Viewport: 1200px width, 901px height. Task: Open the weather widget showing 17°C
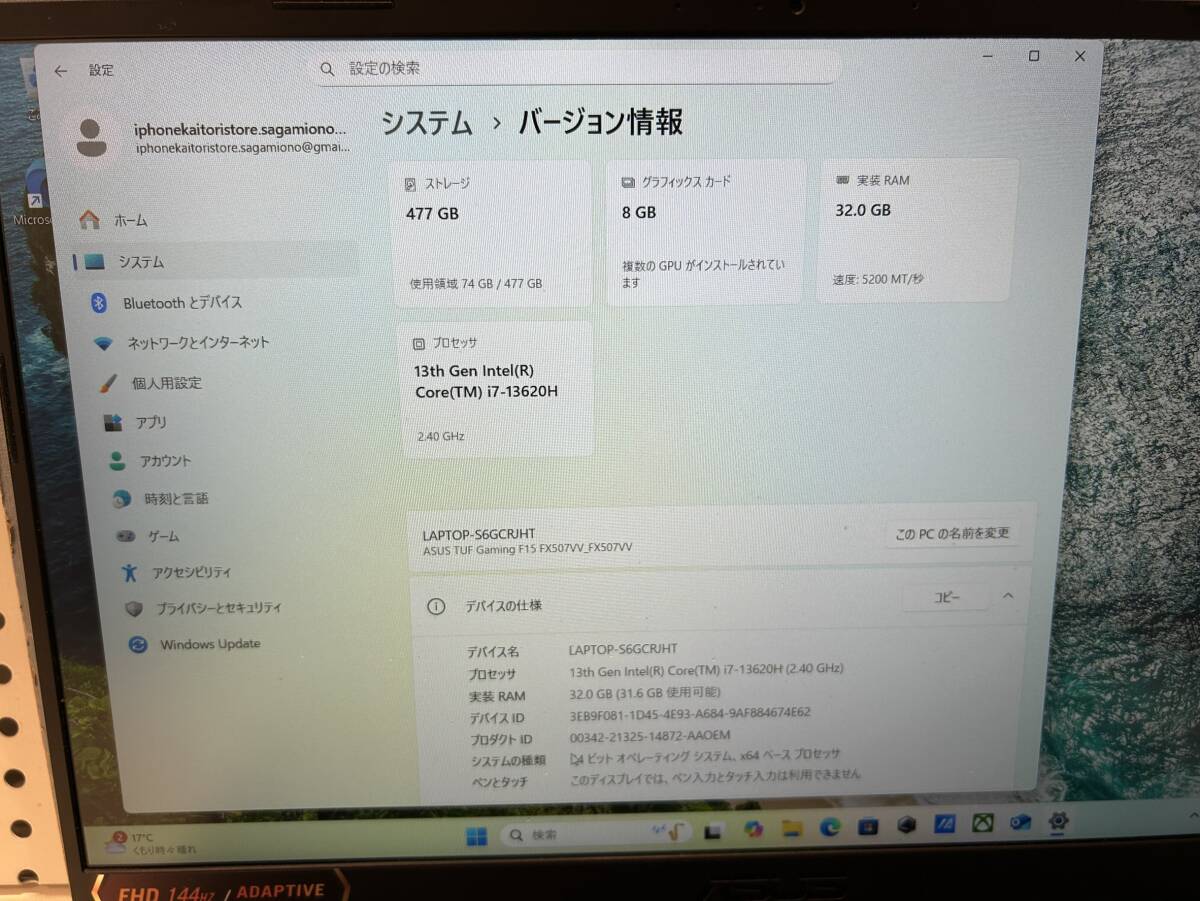(152, 843)
